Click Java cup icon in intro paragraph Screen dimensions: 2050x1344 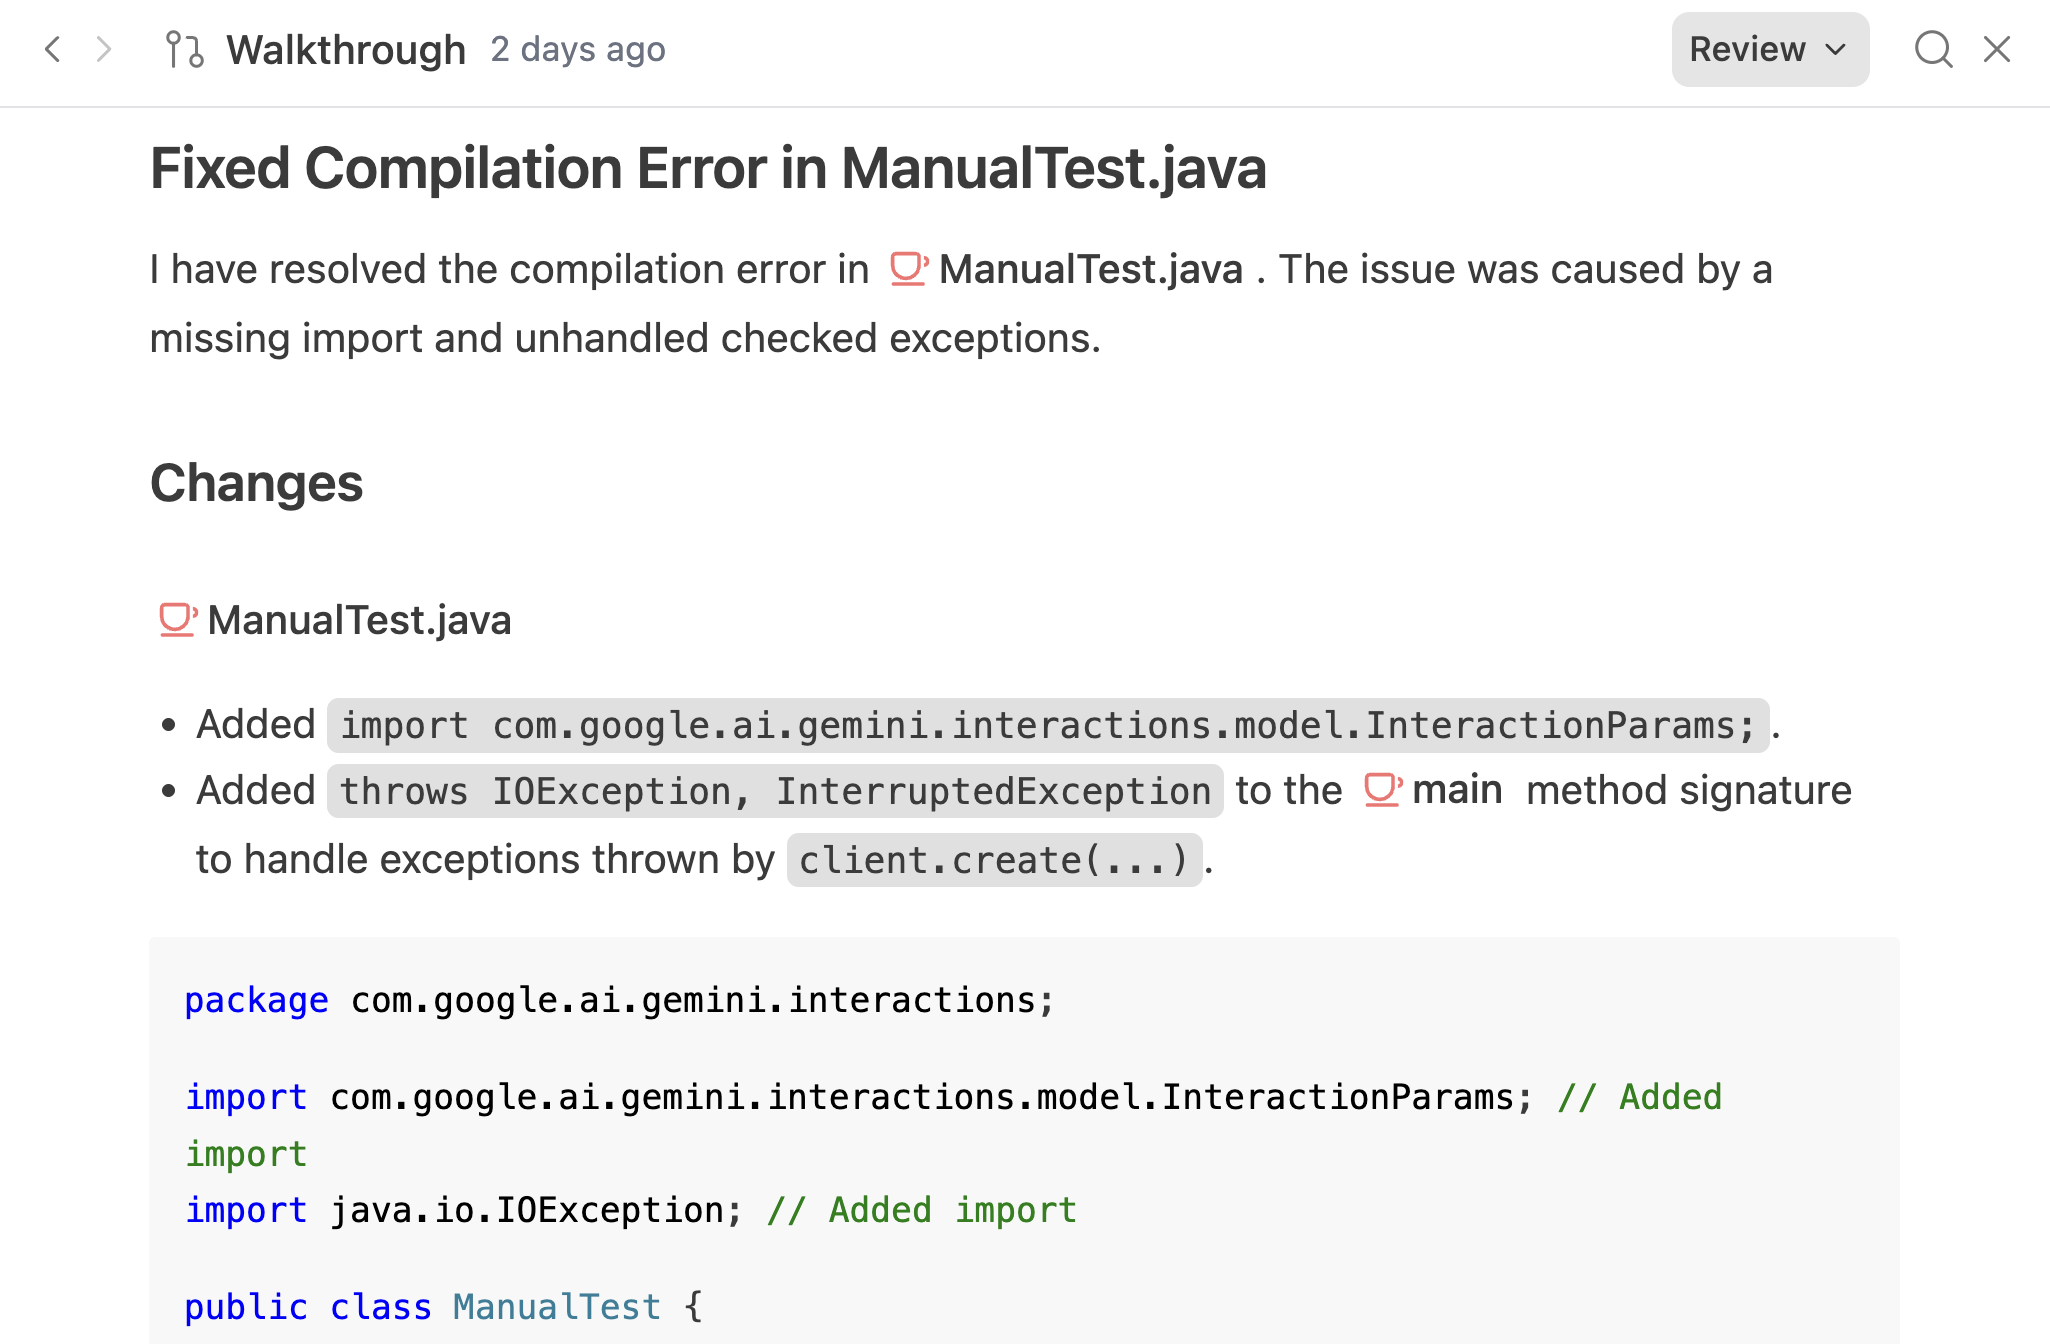[x=908, y=269]
